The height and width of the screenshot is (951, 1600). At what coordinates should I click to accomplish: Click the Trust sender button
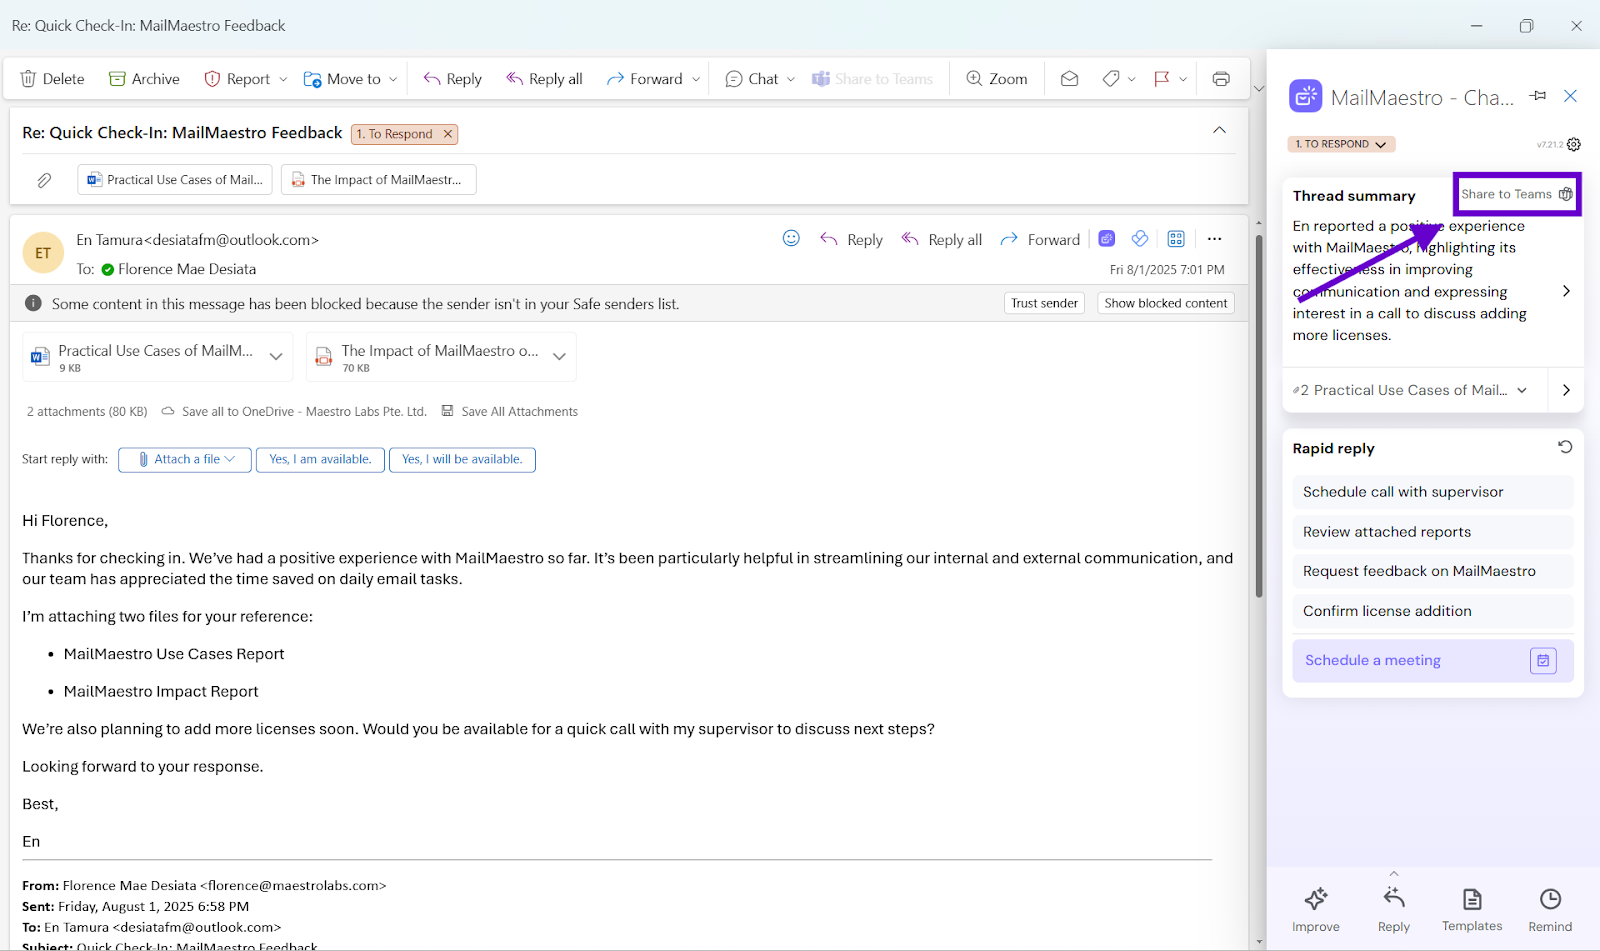(x=1044, y=303)
